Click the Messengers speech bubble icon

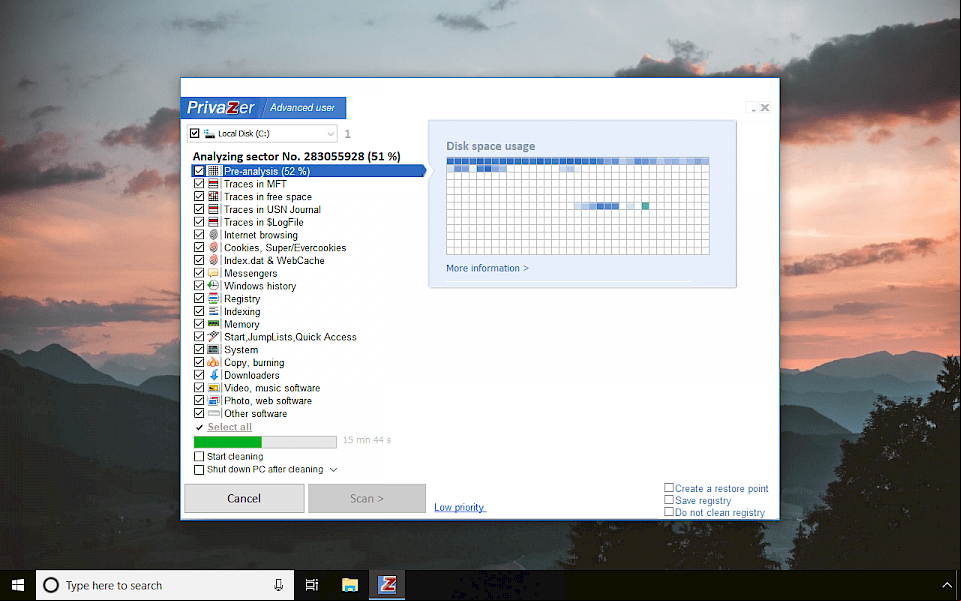click(x=213, y=273)
